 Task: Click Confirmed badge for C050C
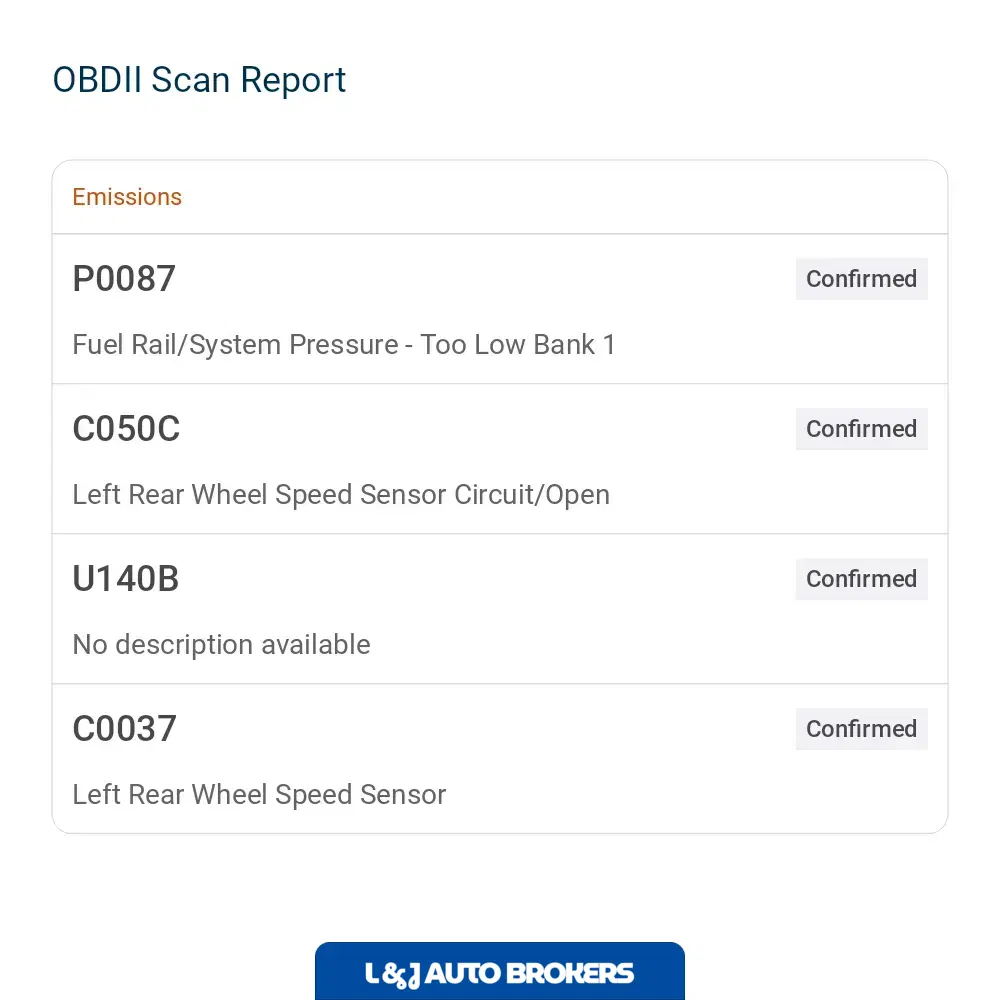click(861, 429)
